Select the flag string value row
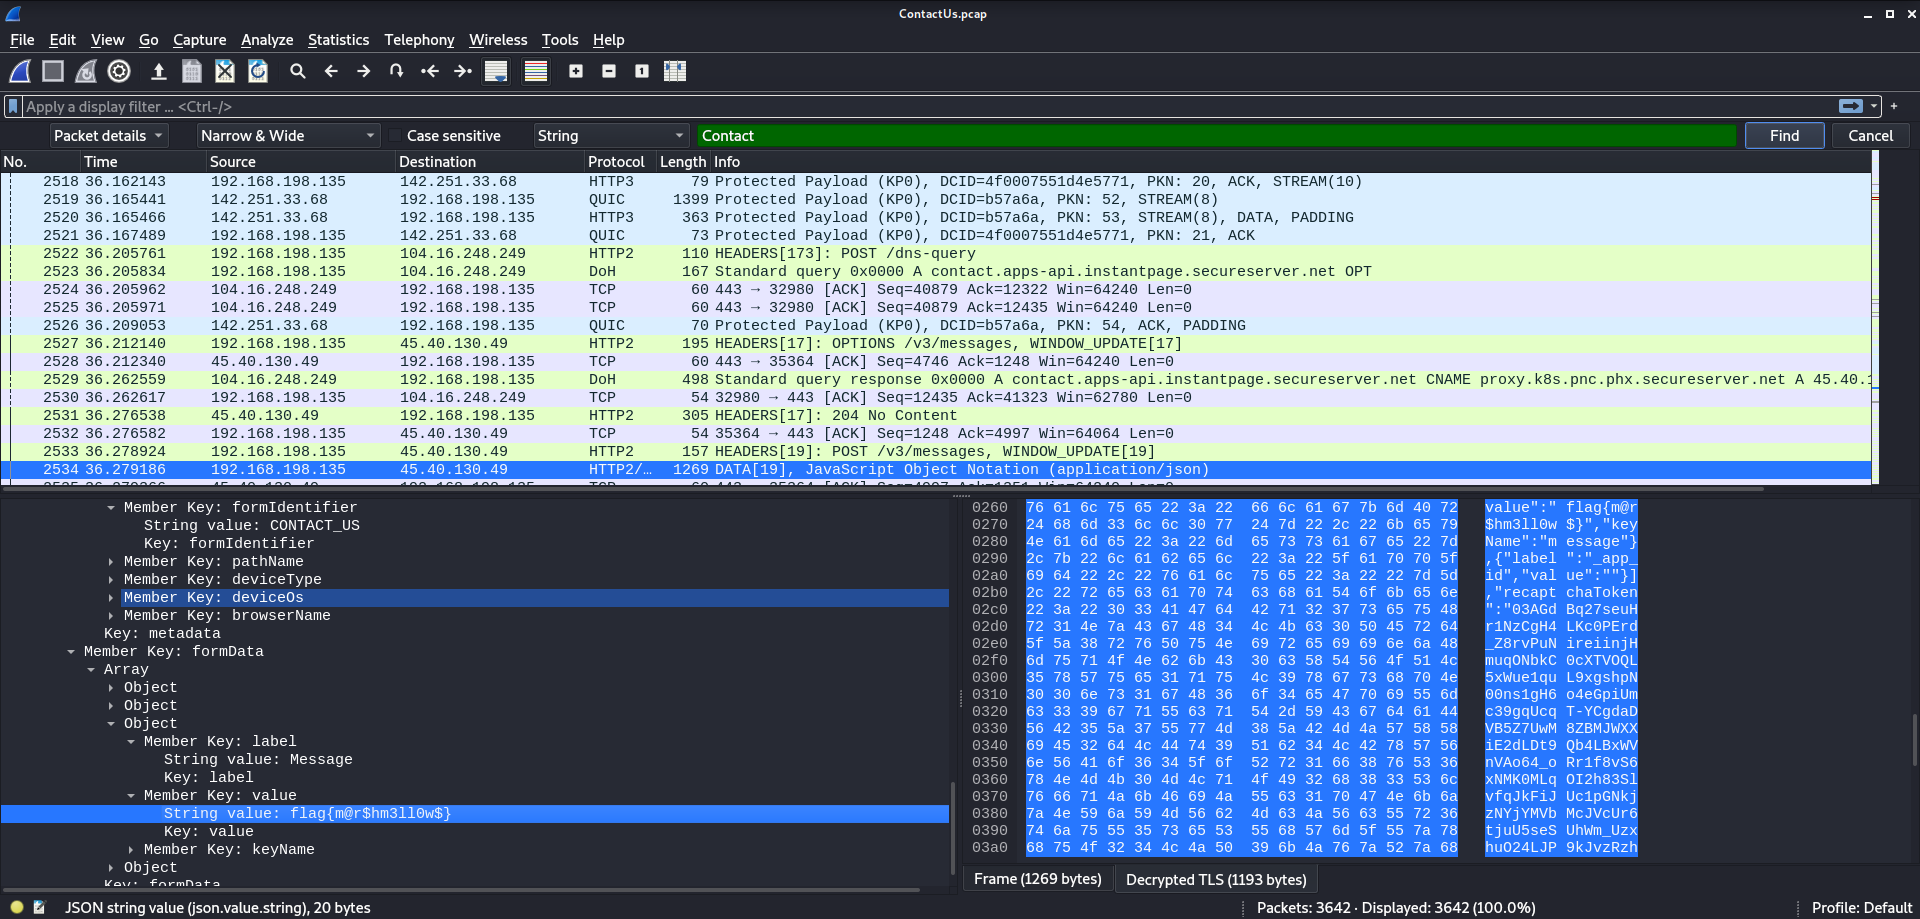 pyautogui.click(x=475, y=814)
